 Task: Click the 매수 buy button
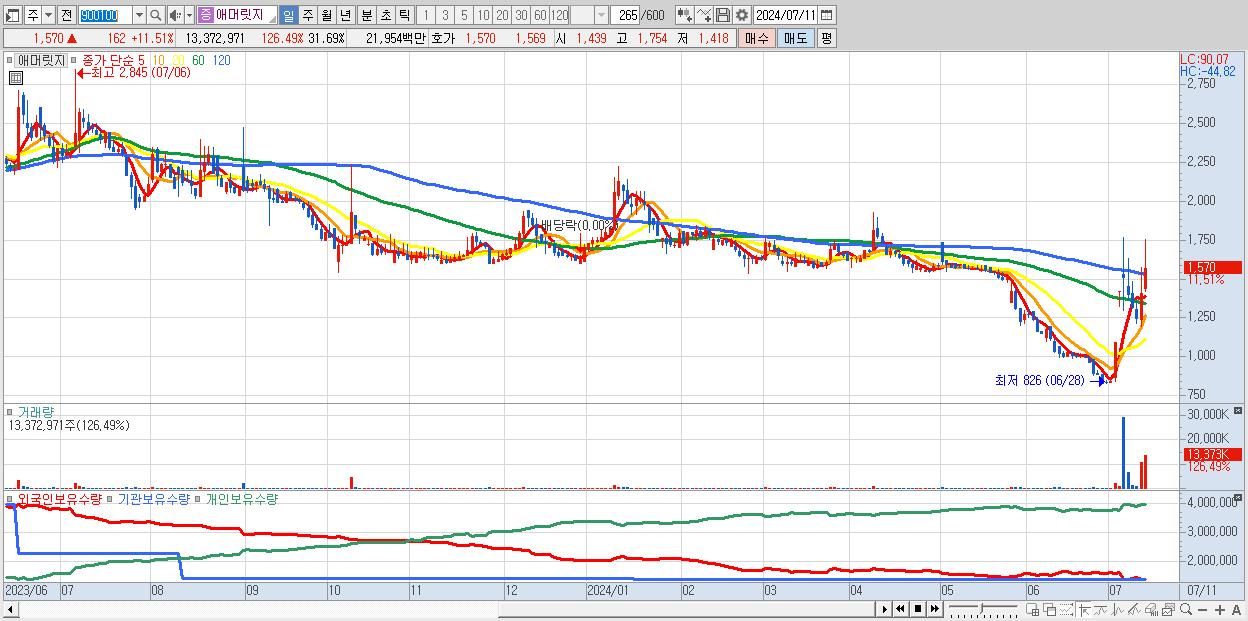(x=756, y=38)
